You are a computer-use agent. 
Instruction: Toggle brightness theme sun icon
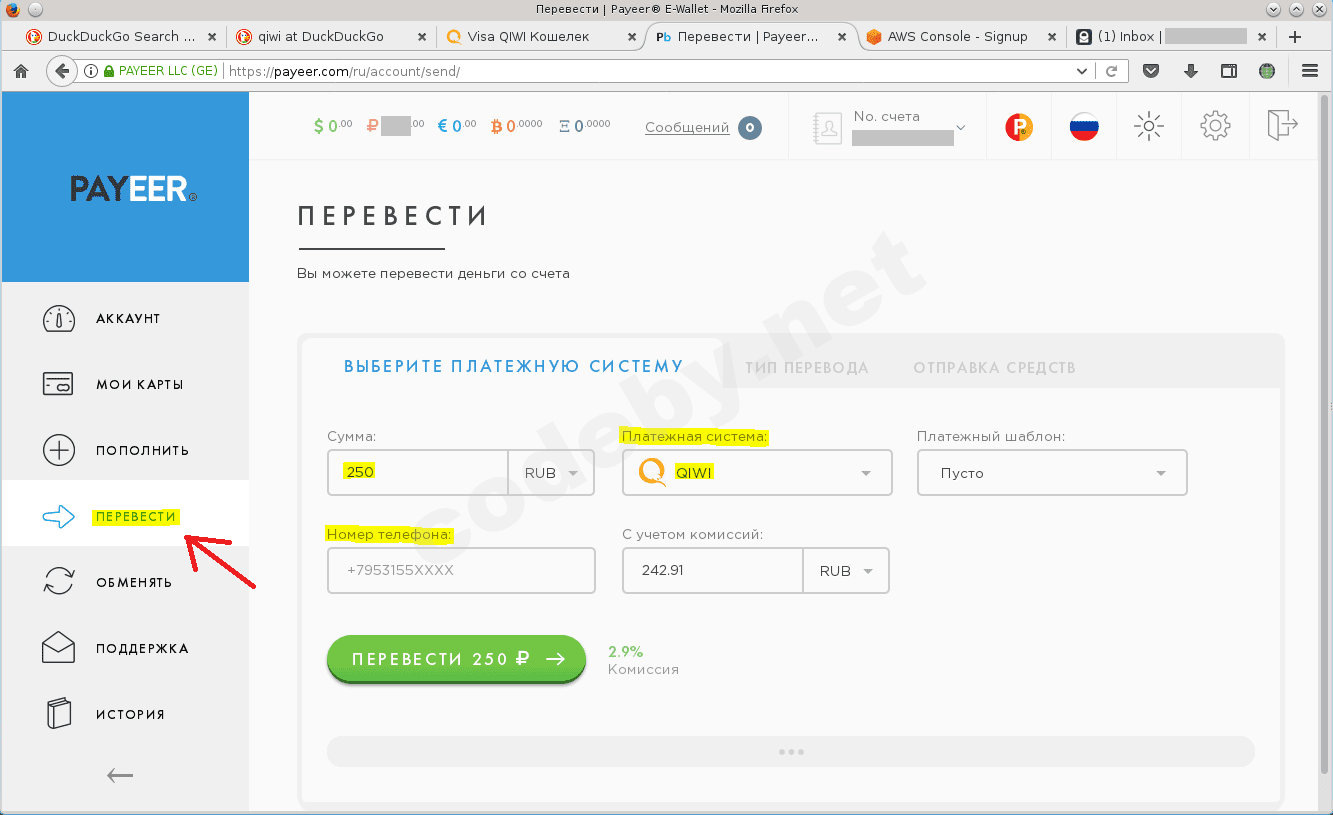click(x=1149, y=126)
